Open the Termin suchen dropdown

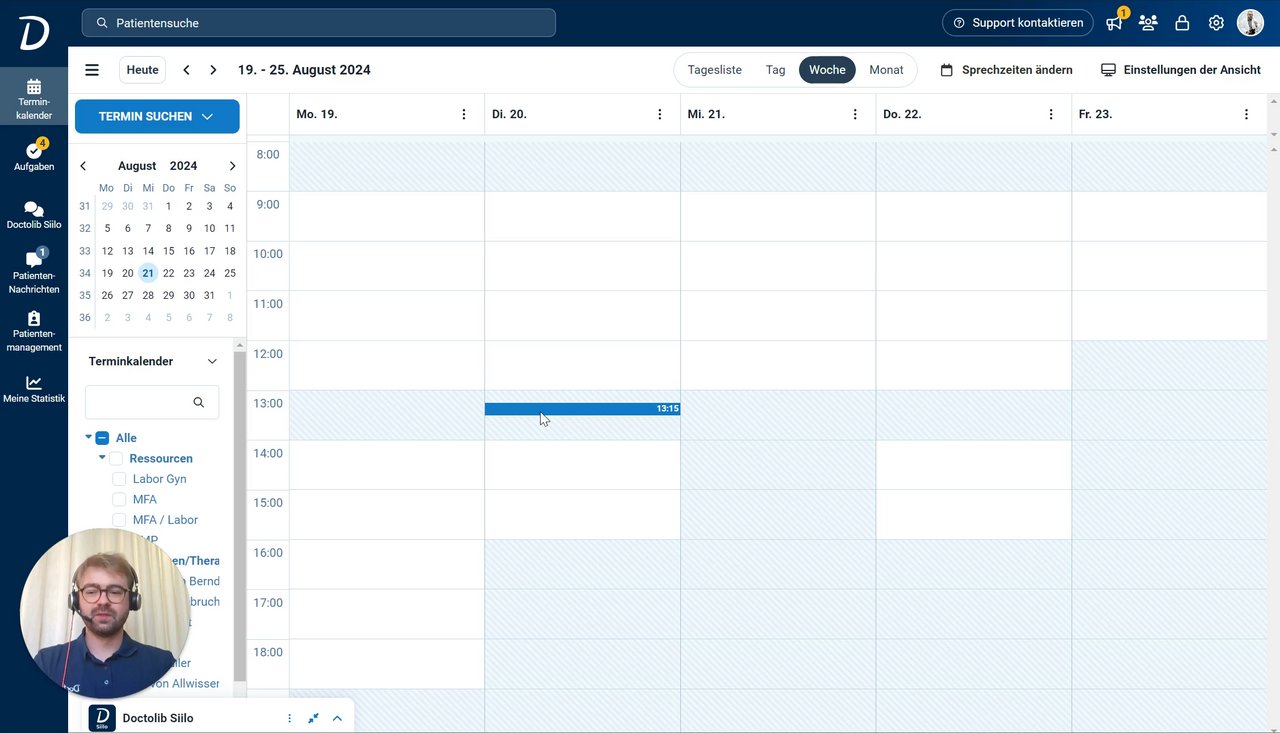pos(157,116)
